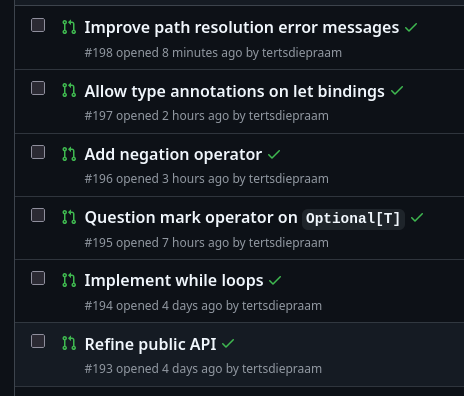
Task: Select checkbox for Improve path resolution error messages
Action: coord(38,25)
